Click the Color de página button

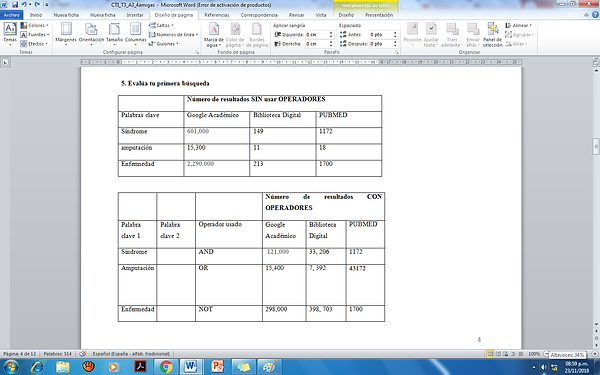click(235, 34)
